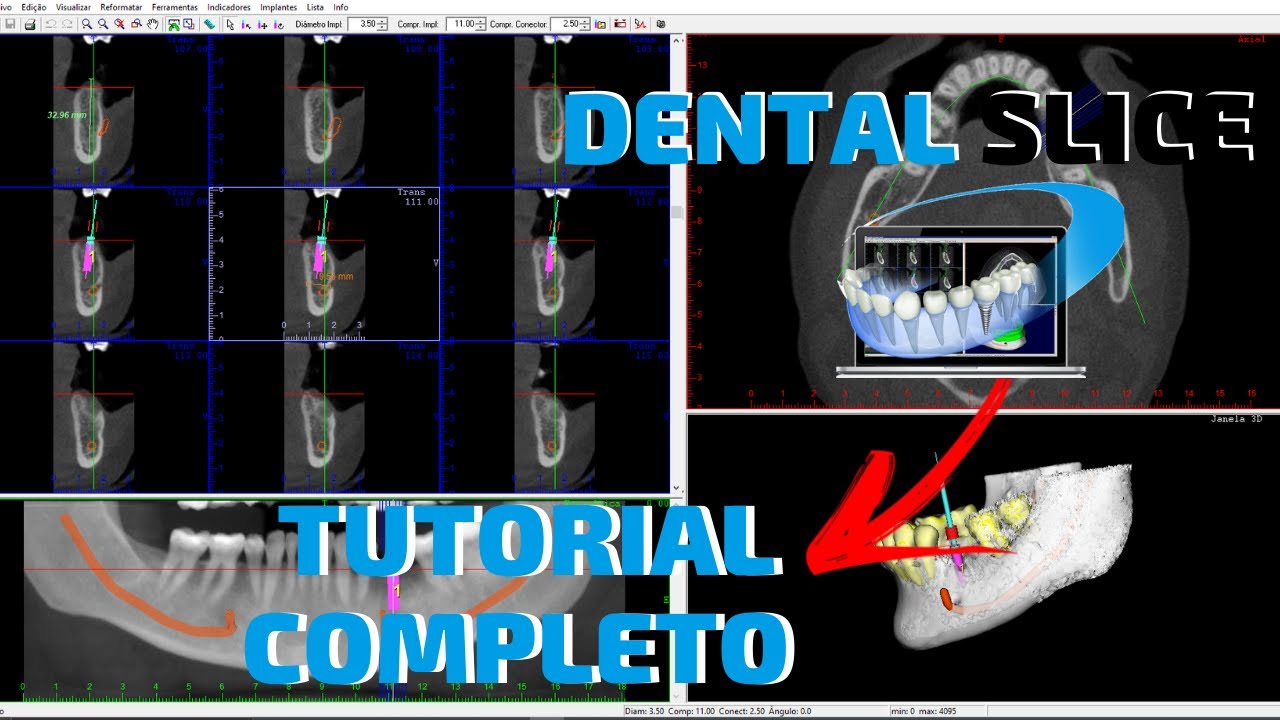Click the Compr. Impl. value field
The height and width of the screenshot is (720, 1280).
pyautogui.click(x=461, y=24)
